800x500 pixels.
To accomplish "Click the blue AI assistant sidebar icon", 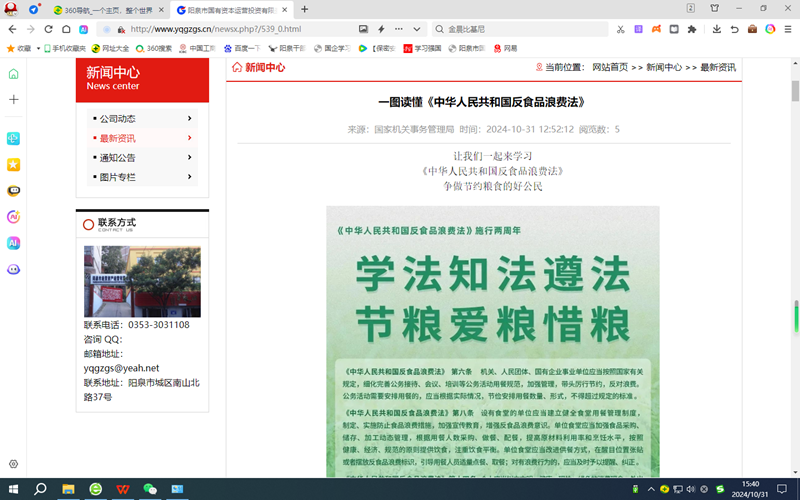I will point(13,243).
